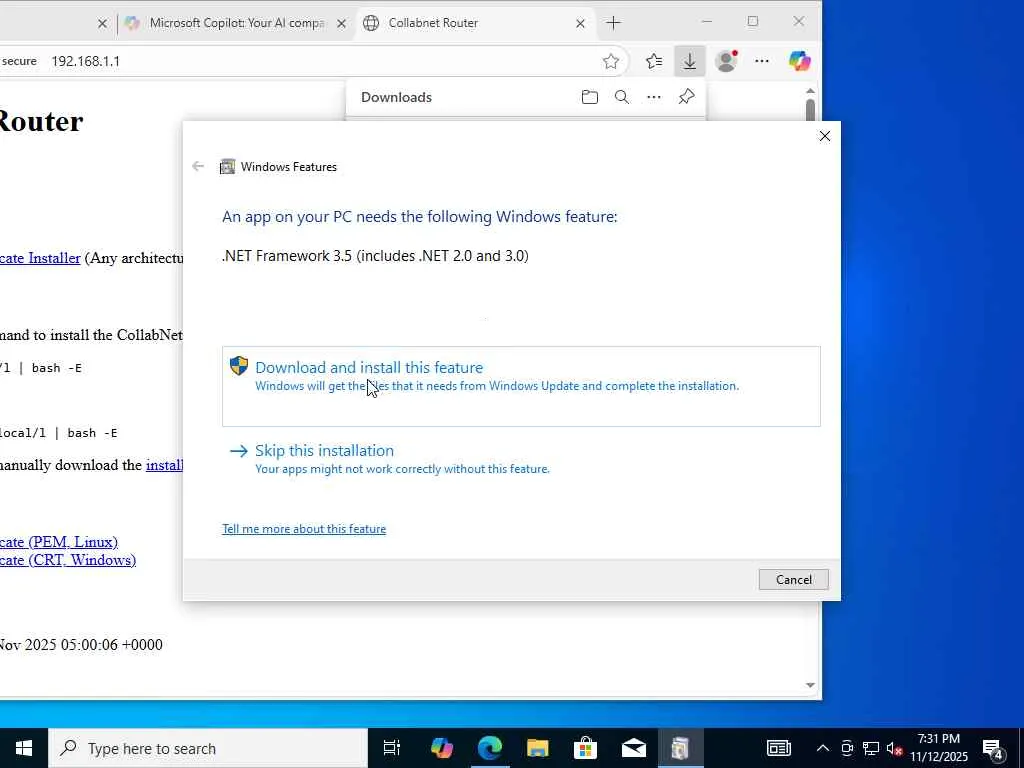Click the network icon in system tray
The width and height of the screenshot is (1024, 768).
point(871,748)
